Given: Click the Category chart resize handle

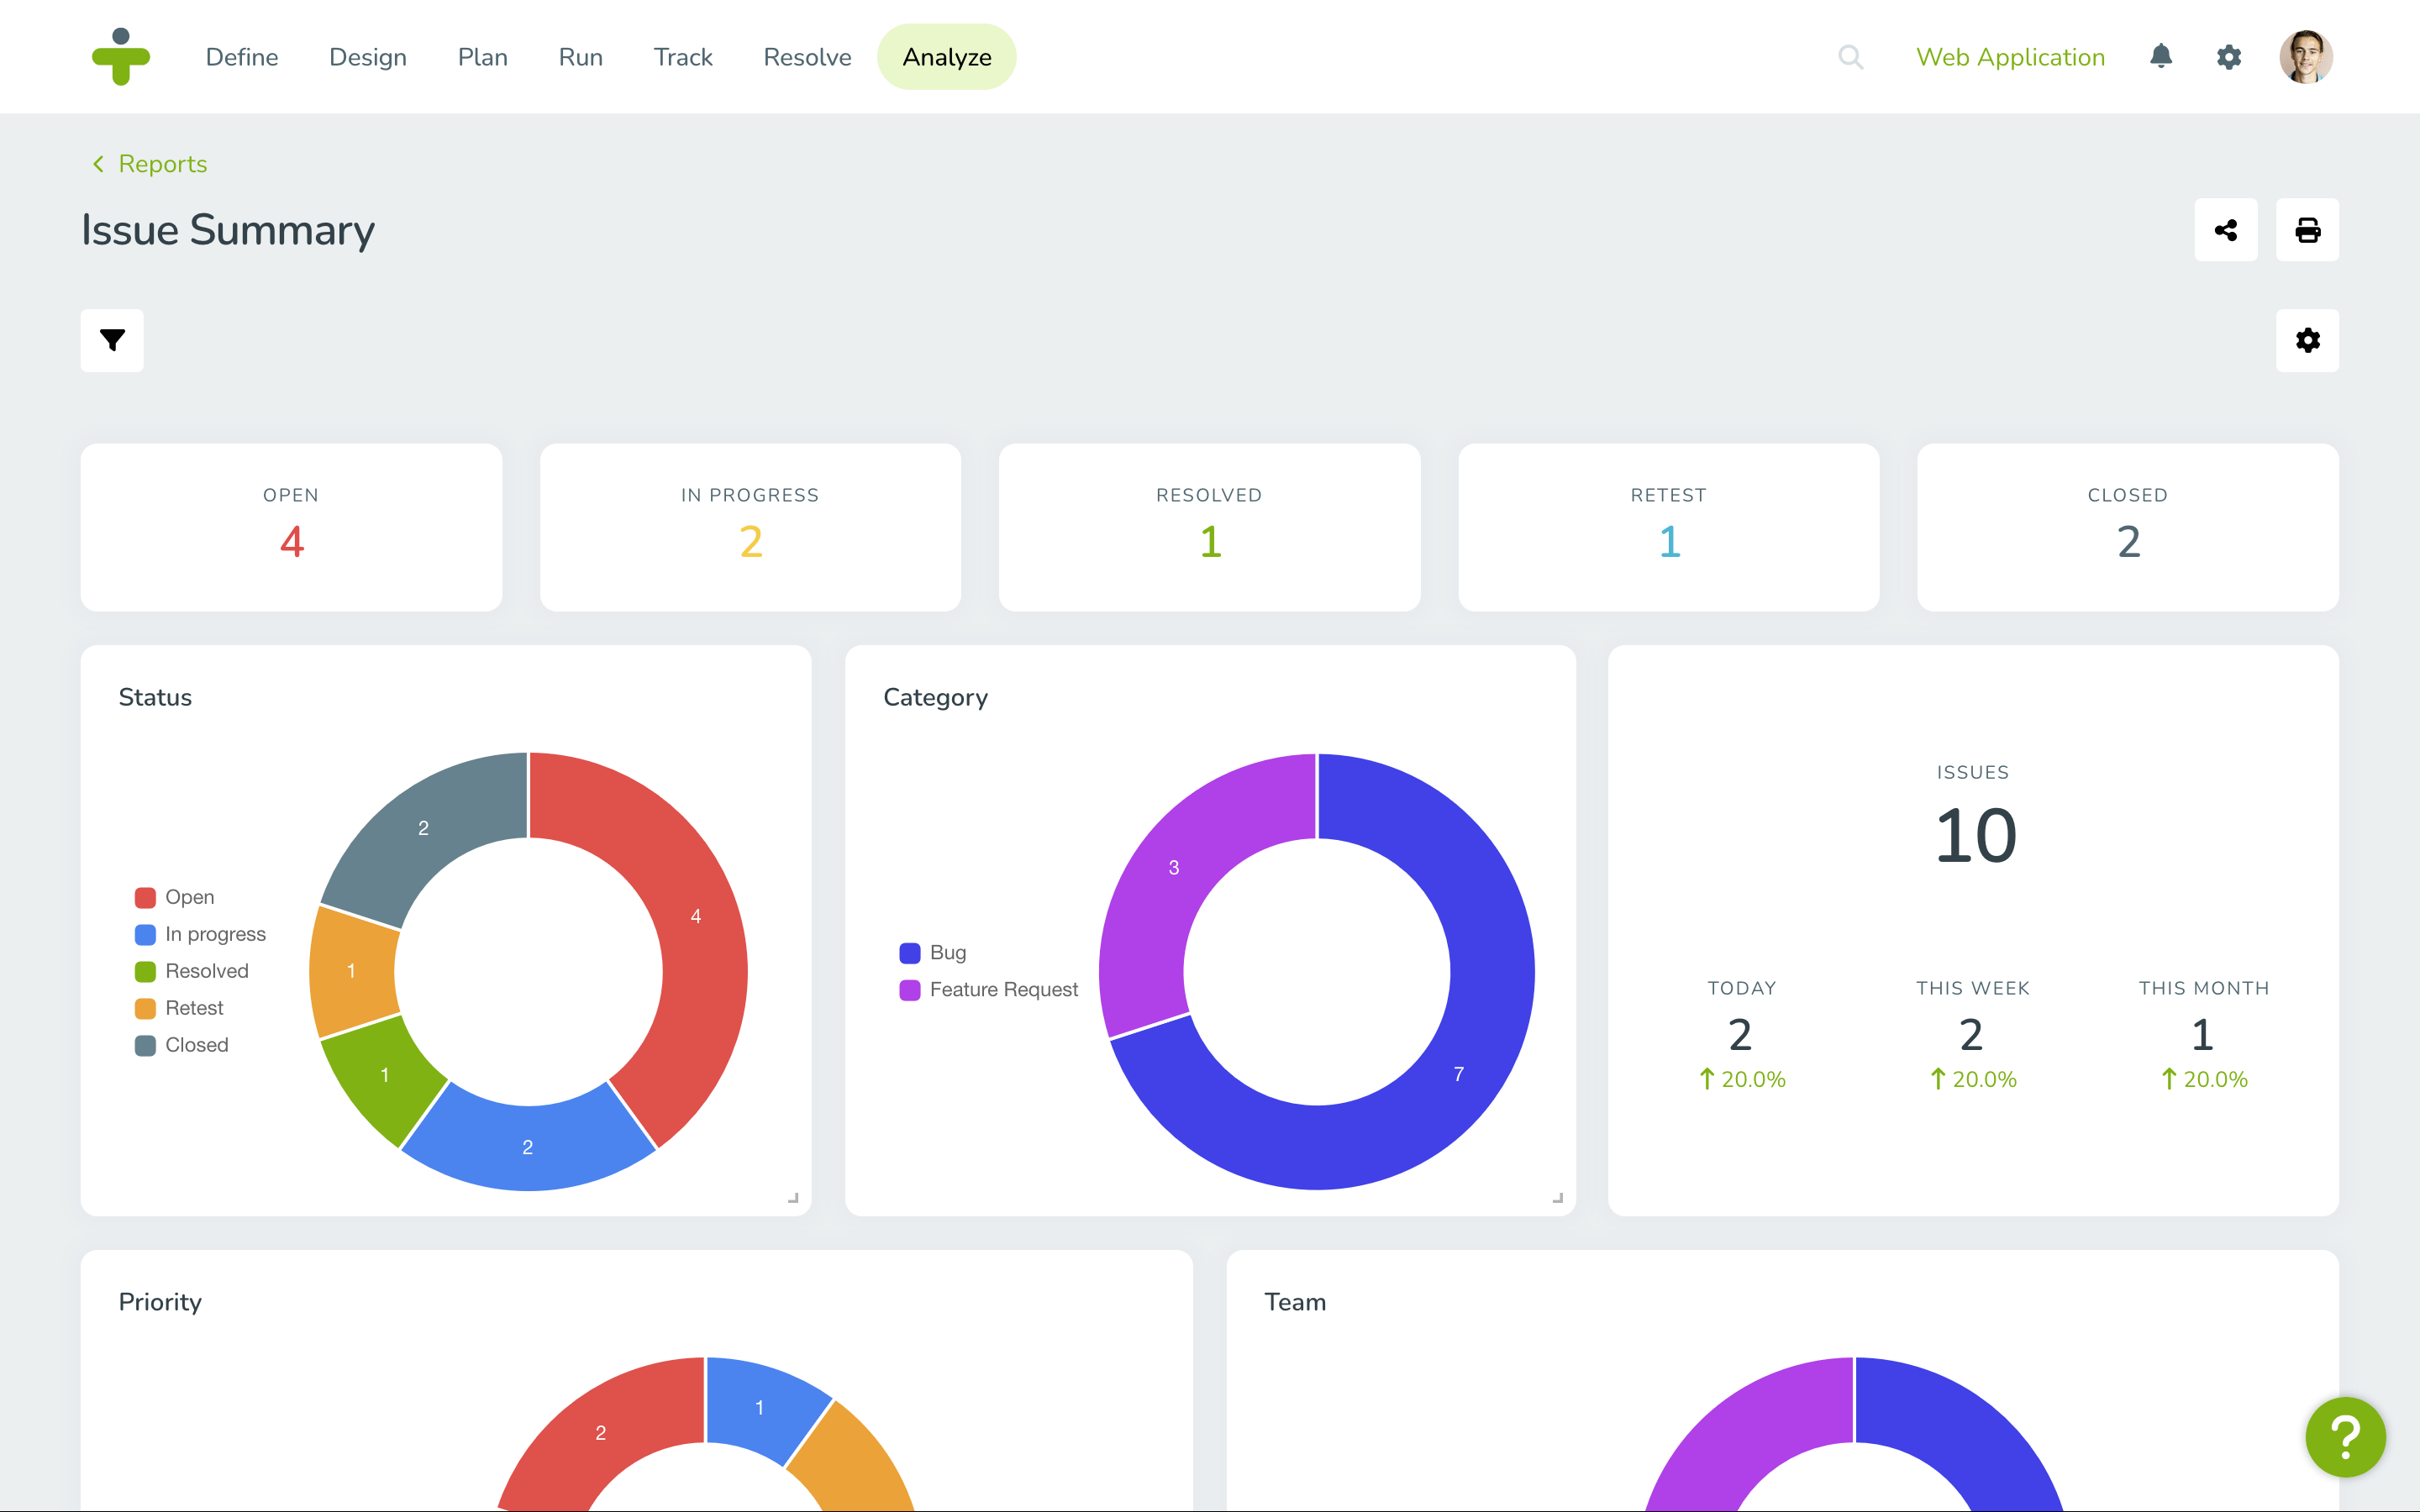Looking at the screenshot, I should [1557, 1197].
